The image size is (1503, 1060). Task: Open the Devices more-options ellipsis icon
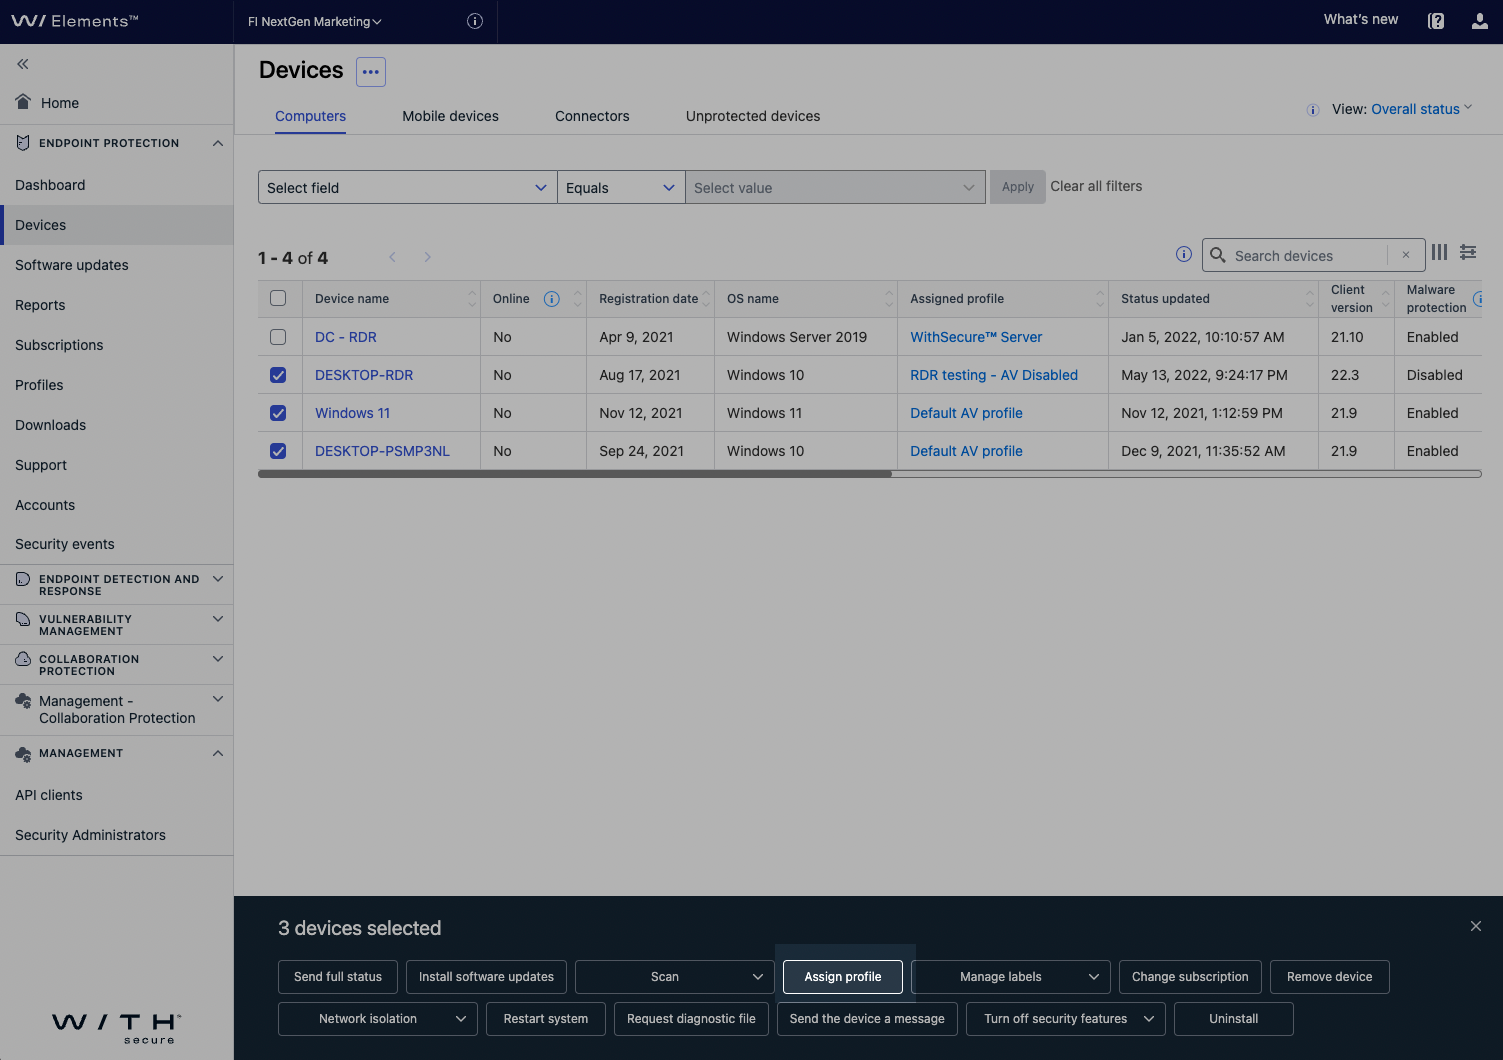click(x=370, y=71)
